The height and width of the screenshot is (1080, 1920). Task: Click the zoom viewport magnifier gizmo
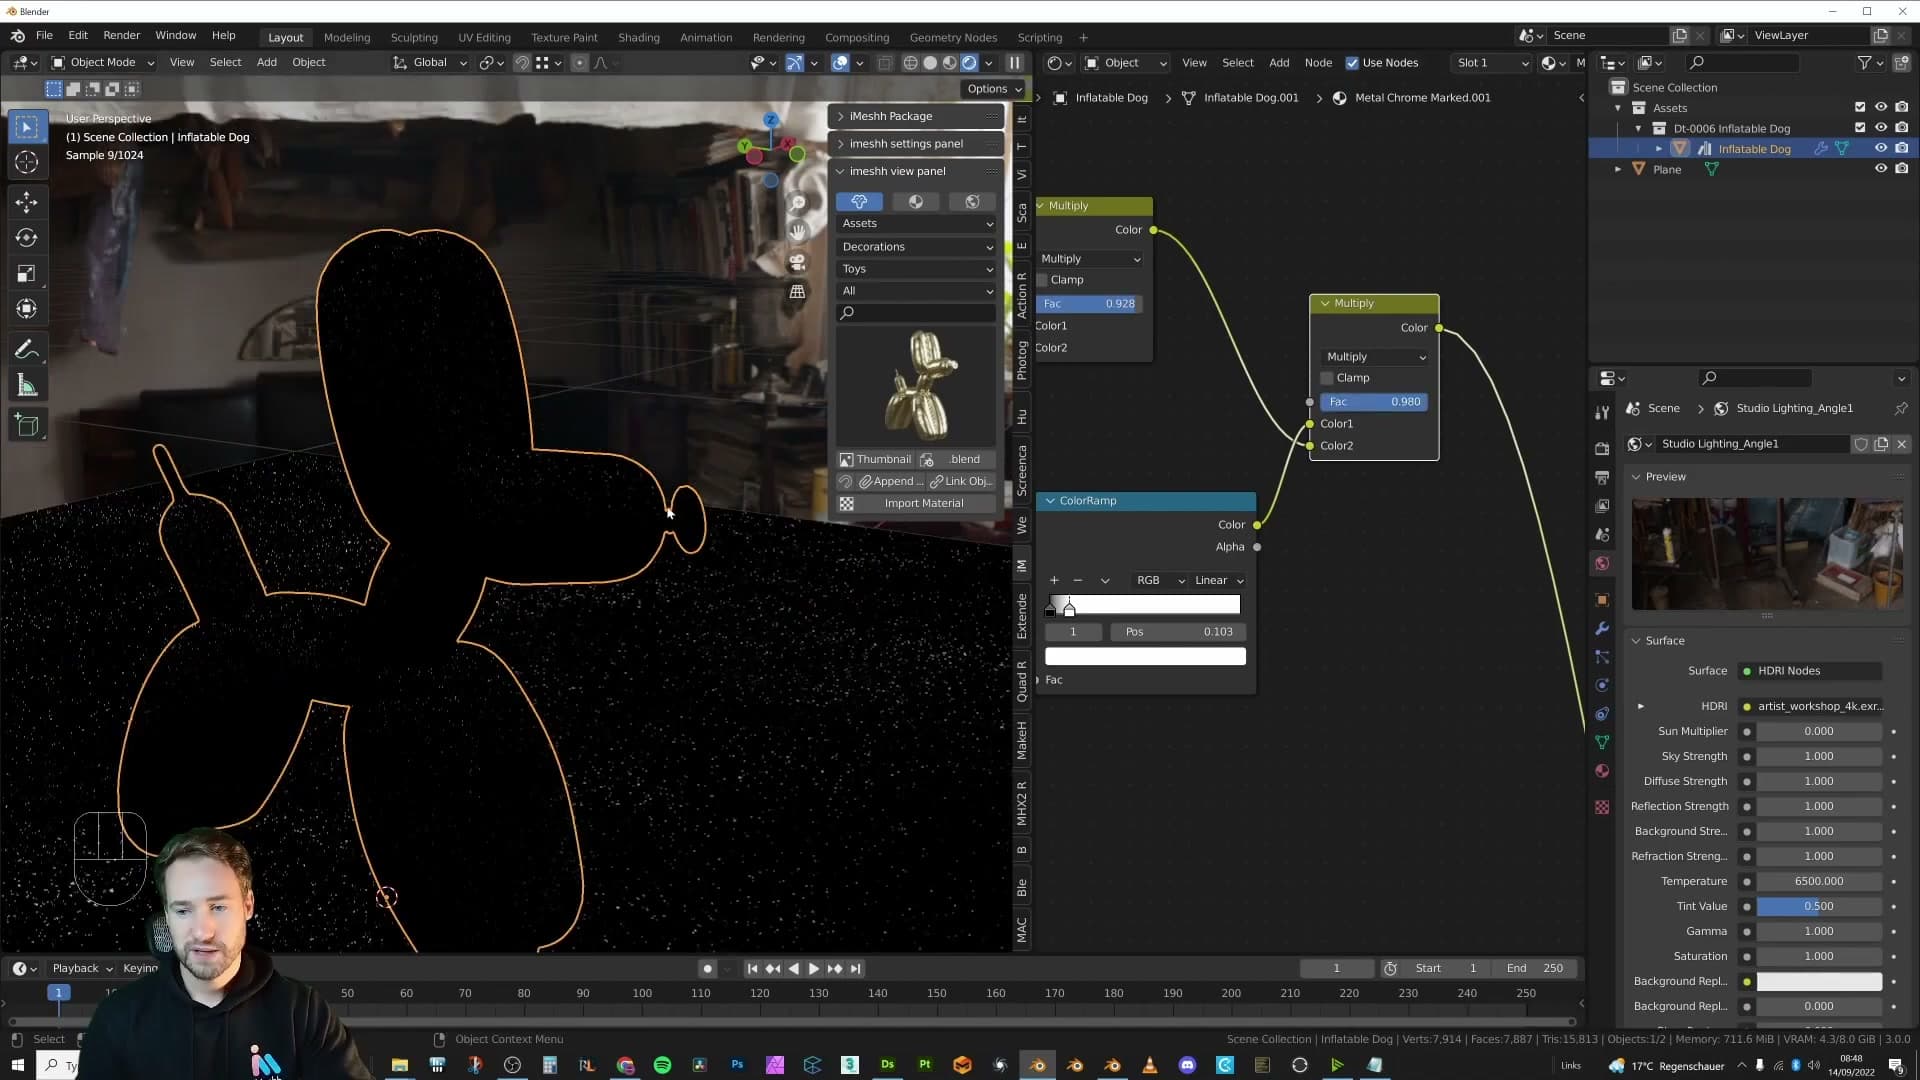(x=797, y=203)
